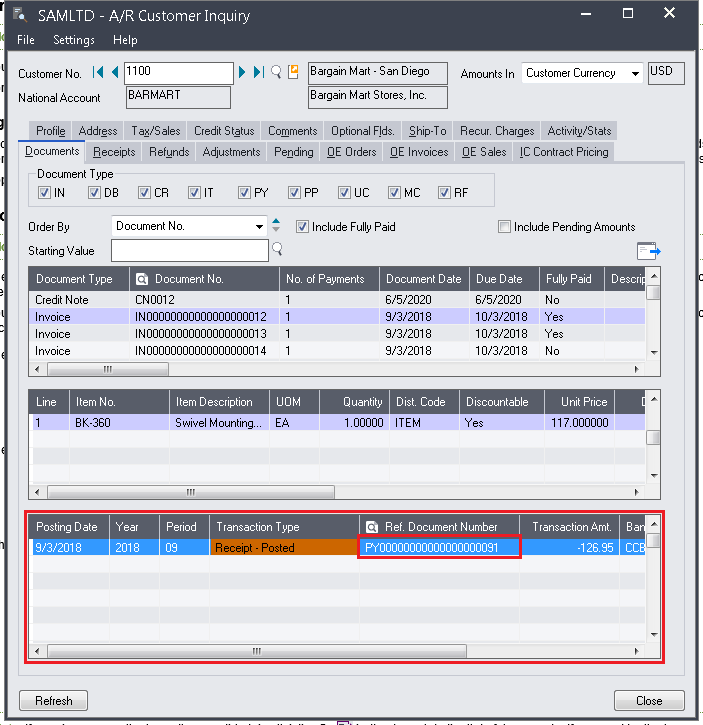This screenshot has height=725, width=703.
Task: Click Starting Value finder magnifier
Action: coord(277,249)
